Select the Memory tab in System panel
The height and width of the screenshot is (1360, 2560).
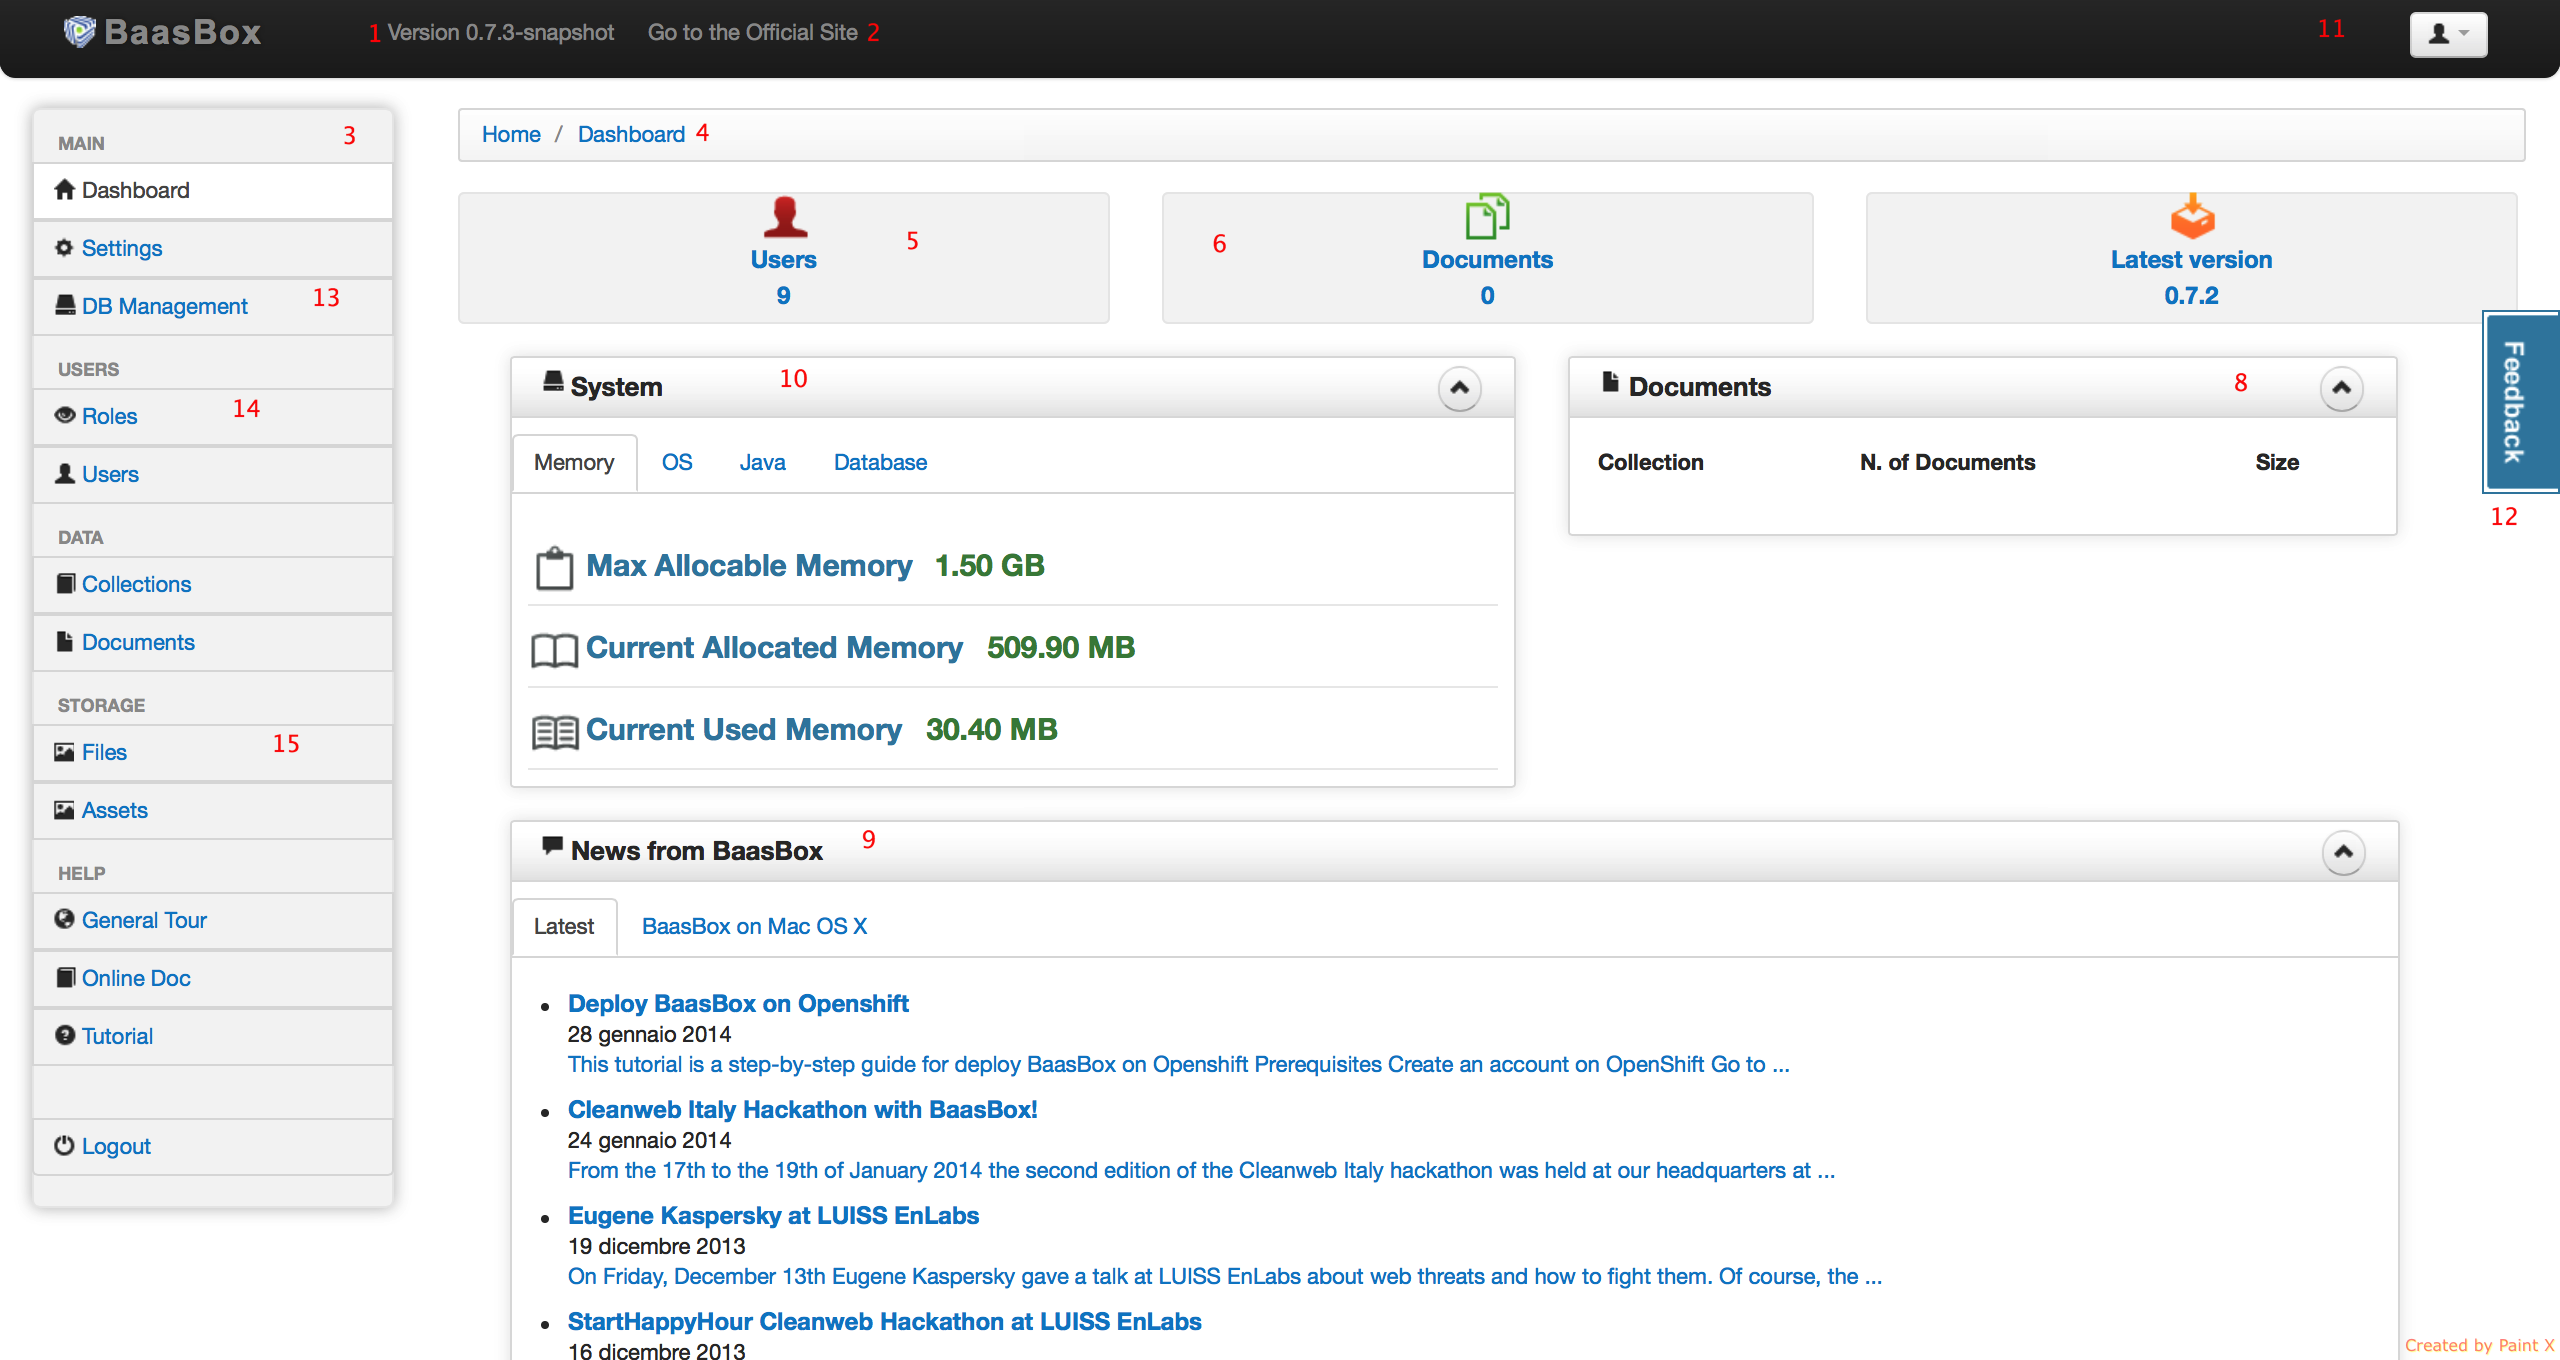574,463
